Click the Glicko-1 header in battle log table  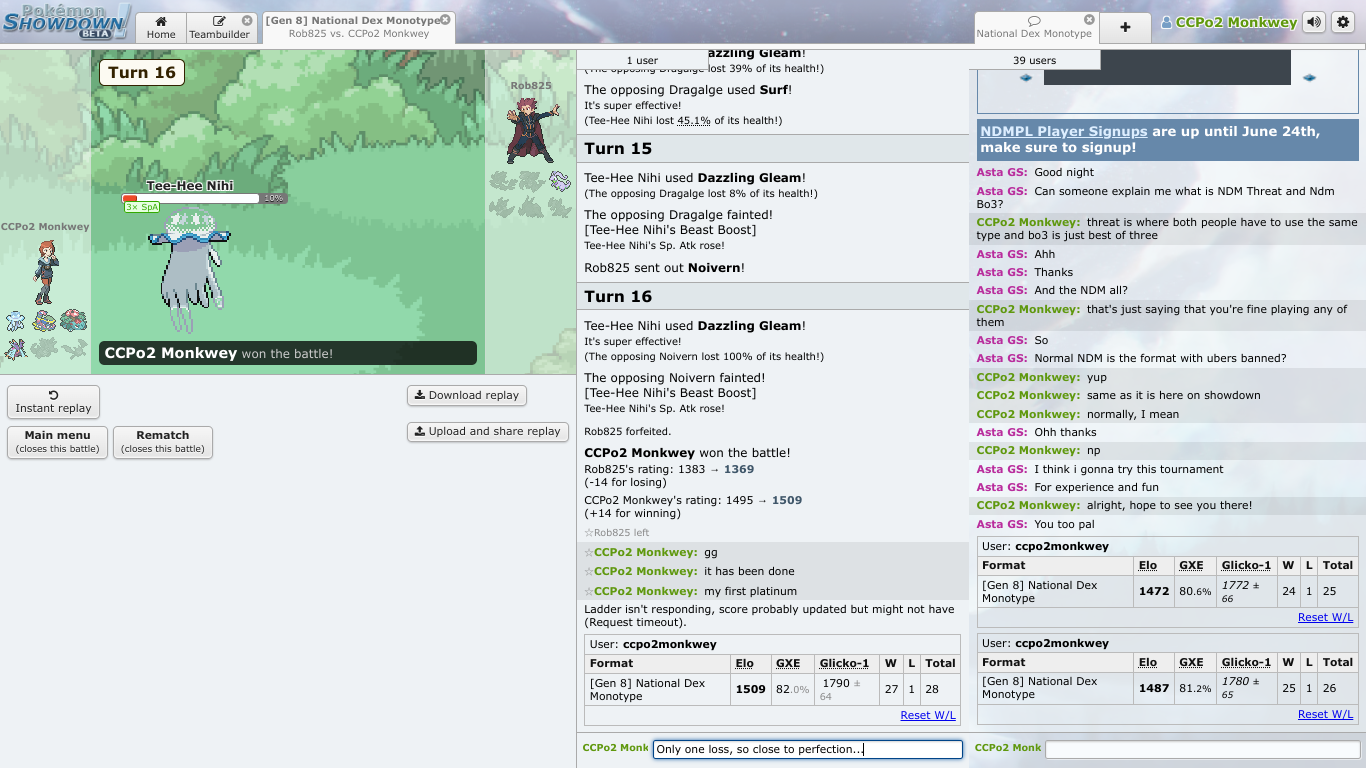pos(844,663)
